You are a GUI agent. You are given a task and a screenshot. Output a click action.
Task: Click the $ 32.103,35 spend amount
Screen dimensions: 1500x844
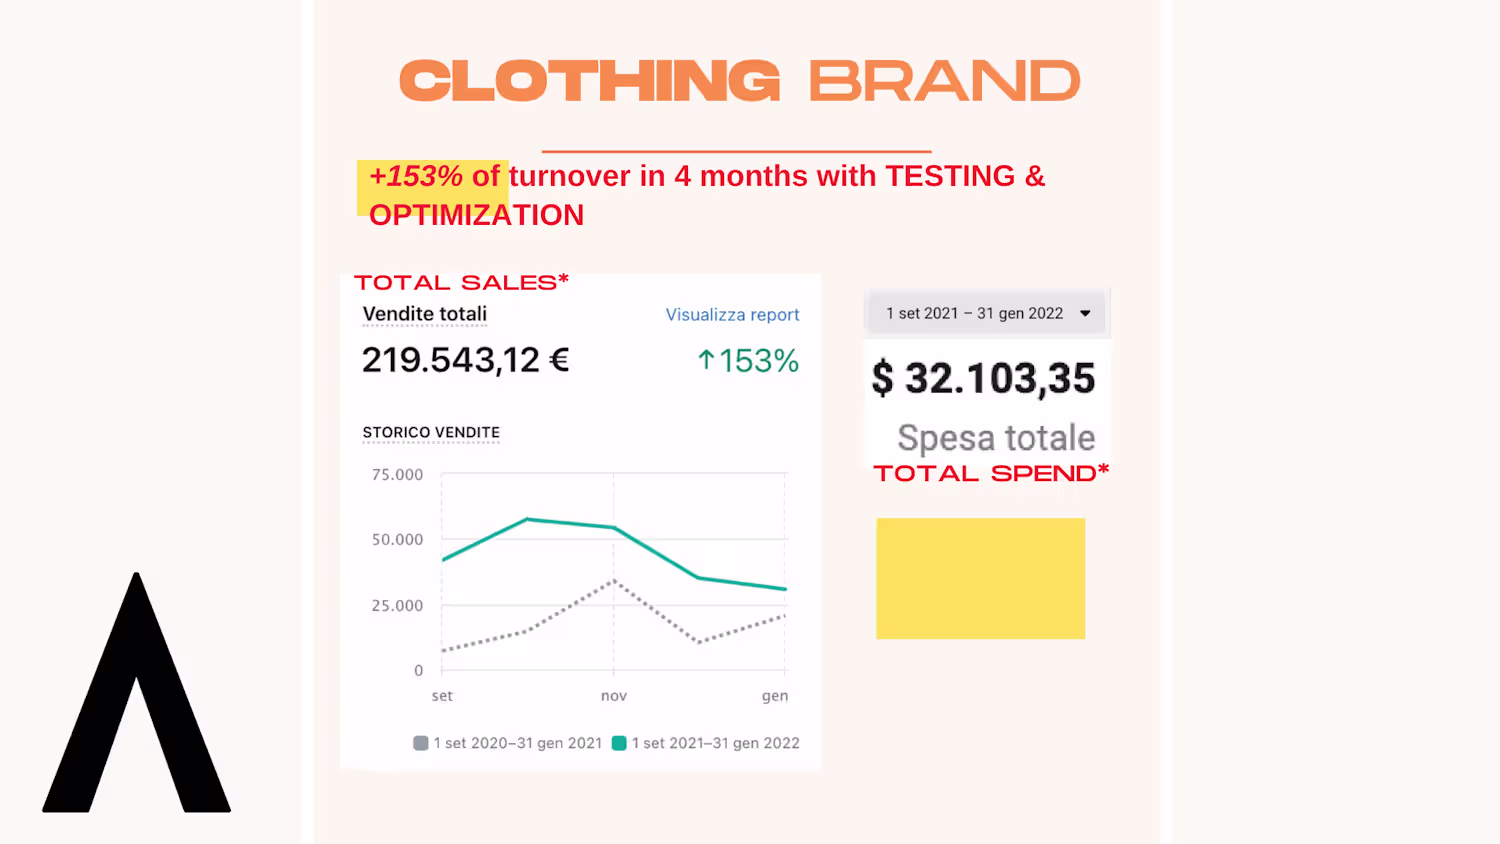(984, 379)
